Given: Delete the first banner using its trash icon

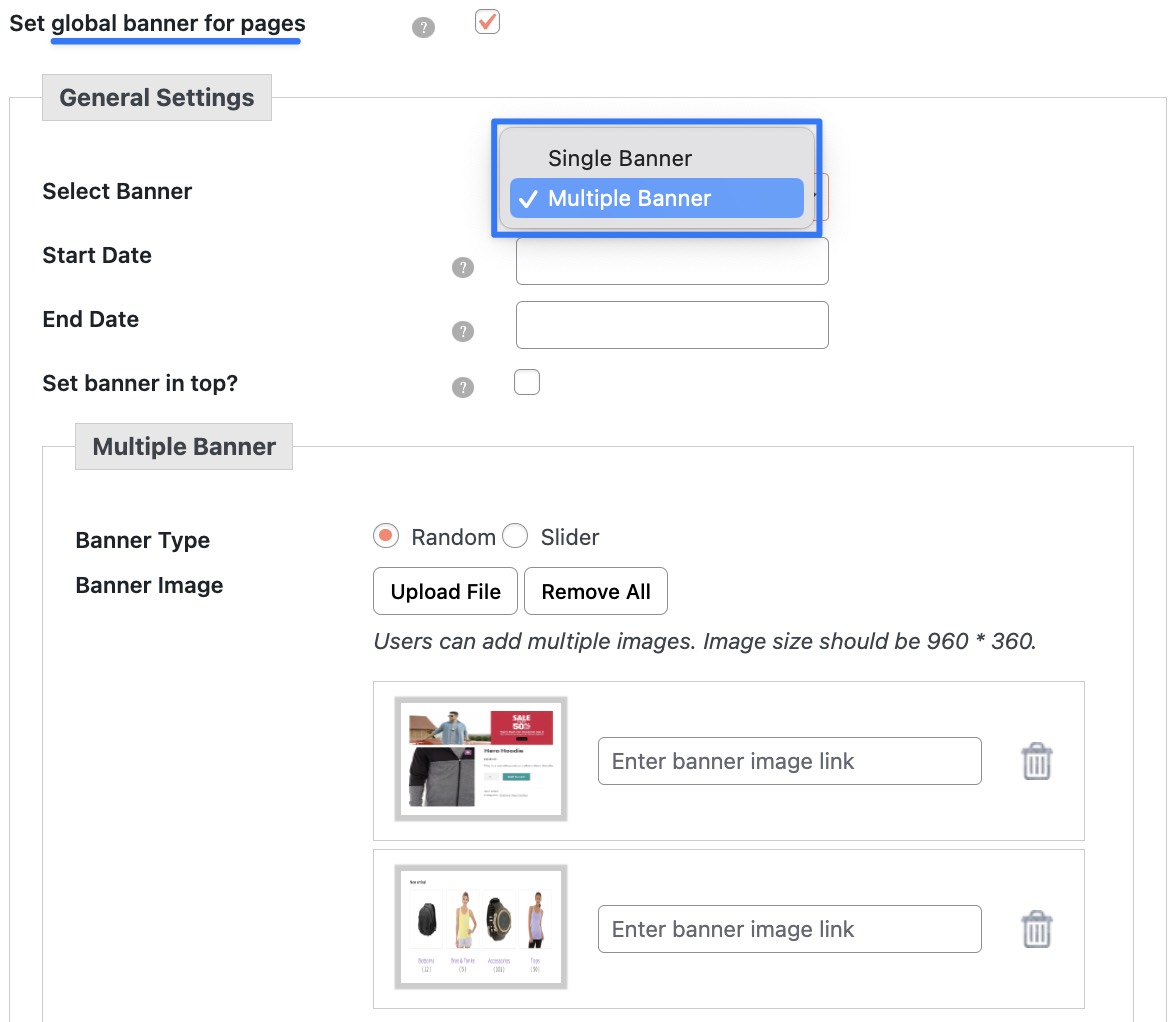Looking at the screenshot, I should 1036,761.
